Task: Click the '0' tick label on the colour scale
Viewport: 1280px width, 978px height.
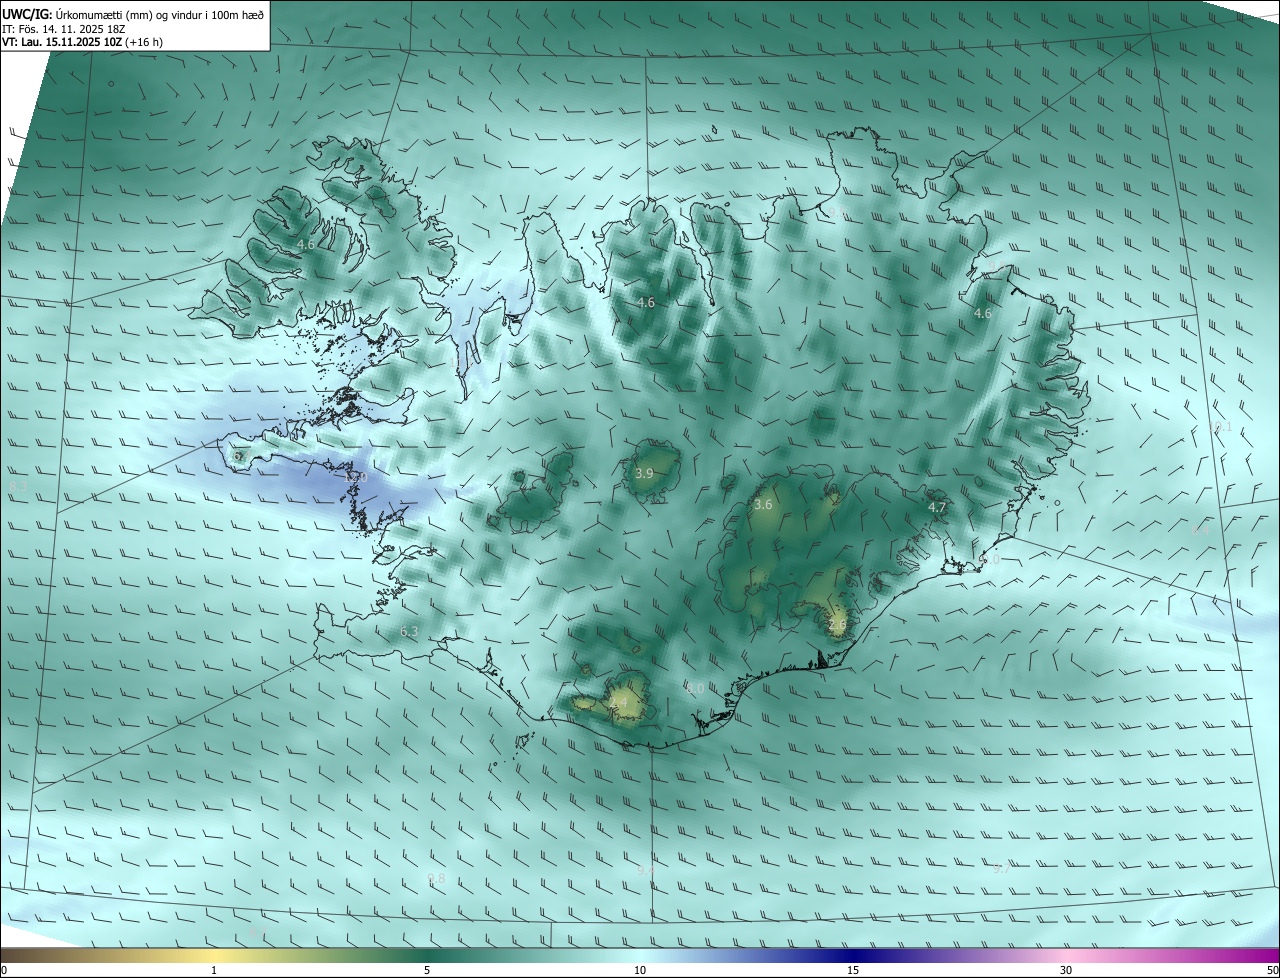Action: [x=4, y=971]
